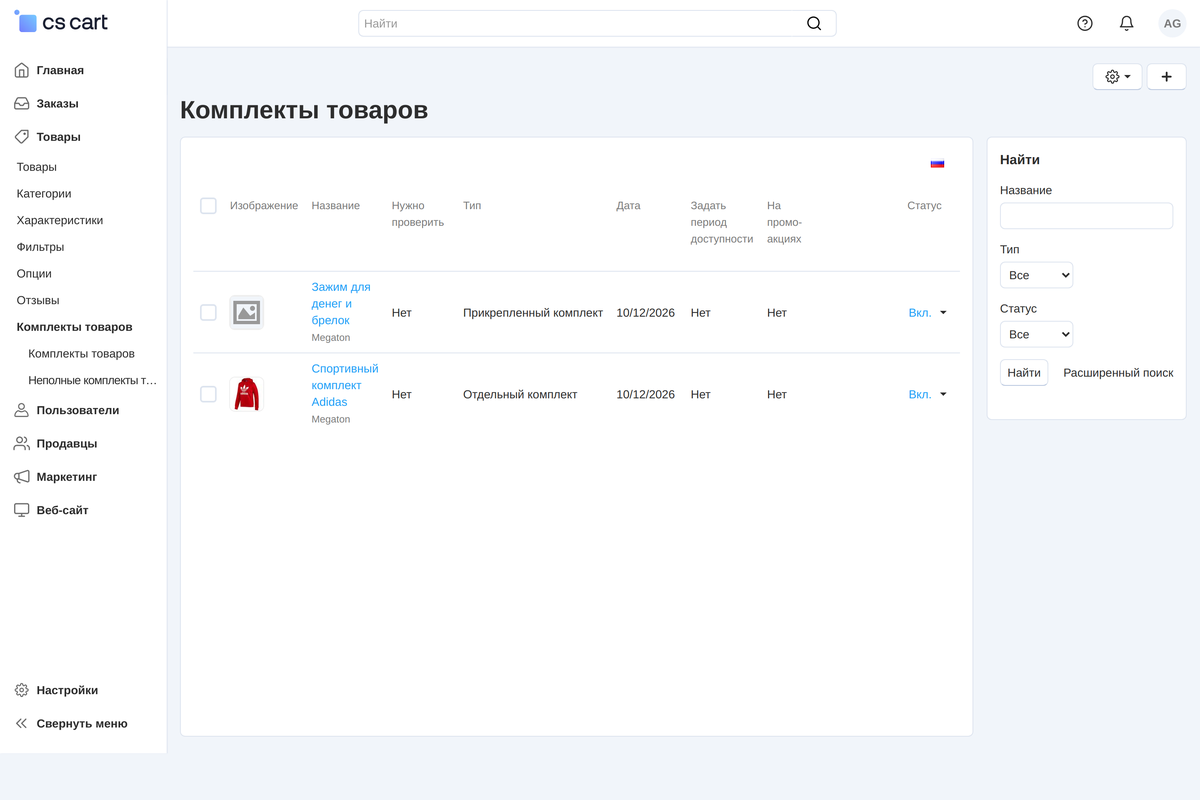This screenshot has width=1200, height=800.
Task: Click the tag icon beside Товары
Action: tap(22, 137)
